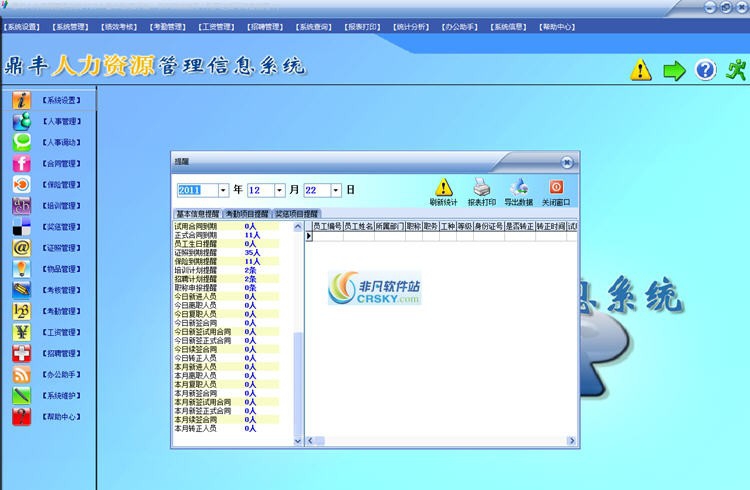
Task: Open 证照管理 '@' icon
Action: tap(22, 247)
